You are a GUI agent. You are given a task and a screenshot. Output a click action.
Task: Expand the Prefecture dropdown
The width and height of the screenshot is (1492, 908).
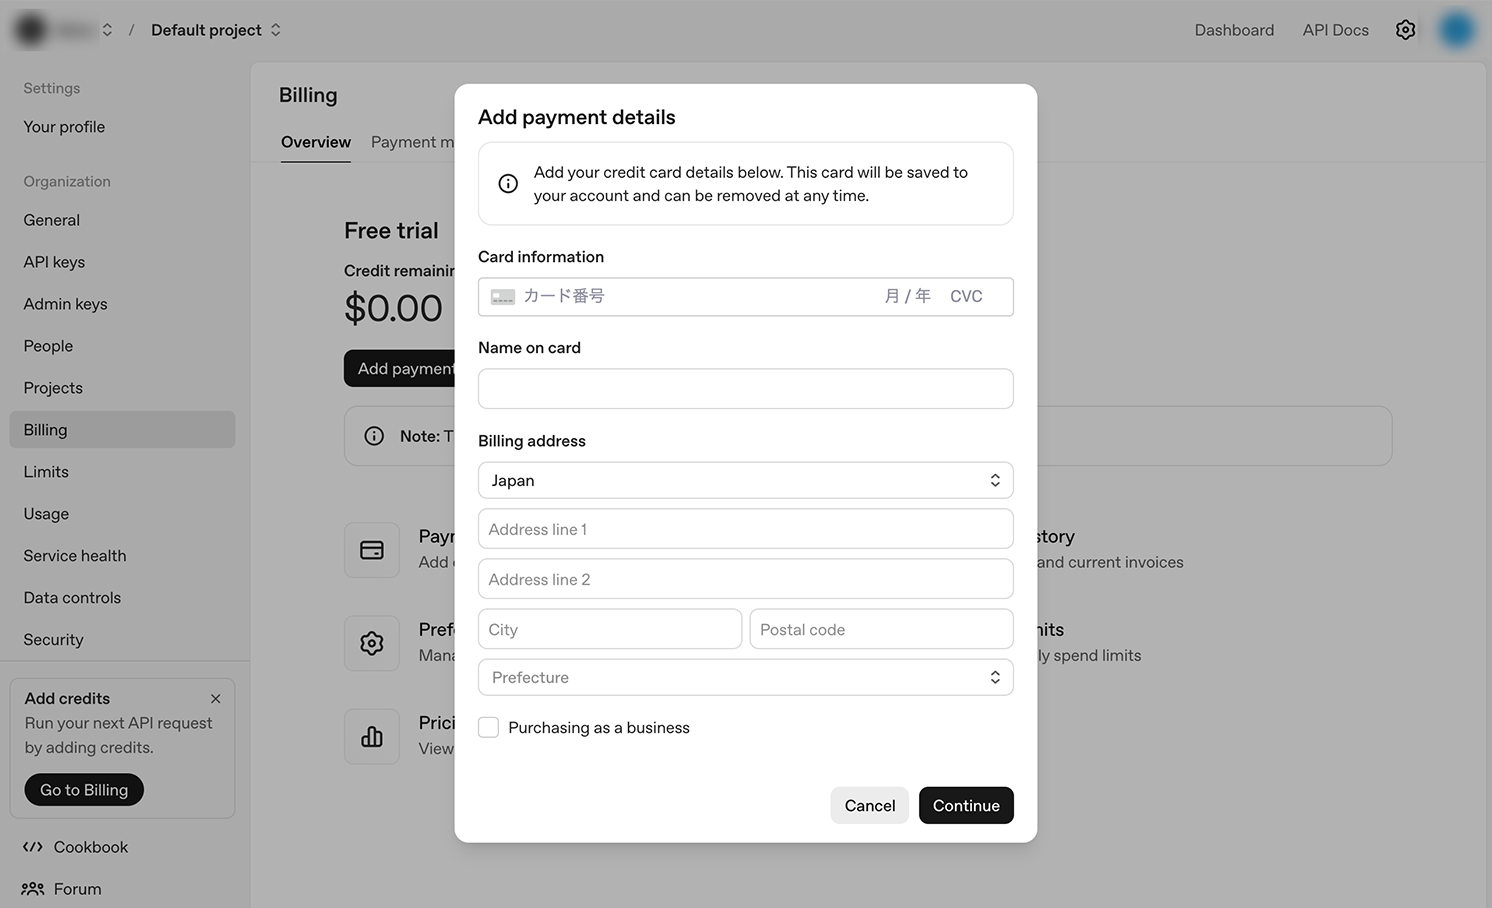(x=745, y=678)
